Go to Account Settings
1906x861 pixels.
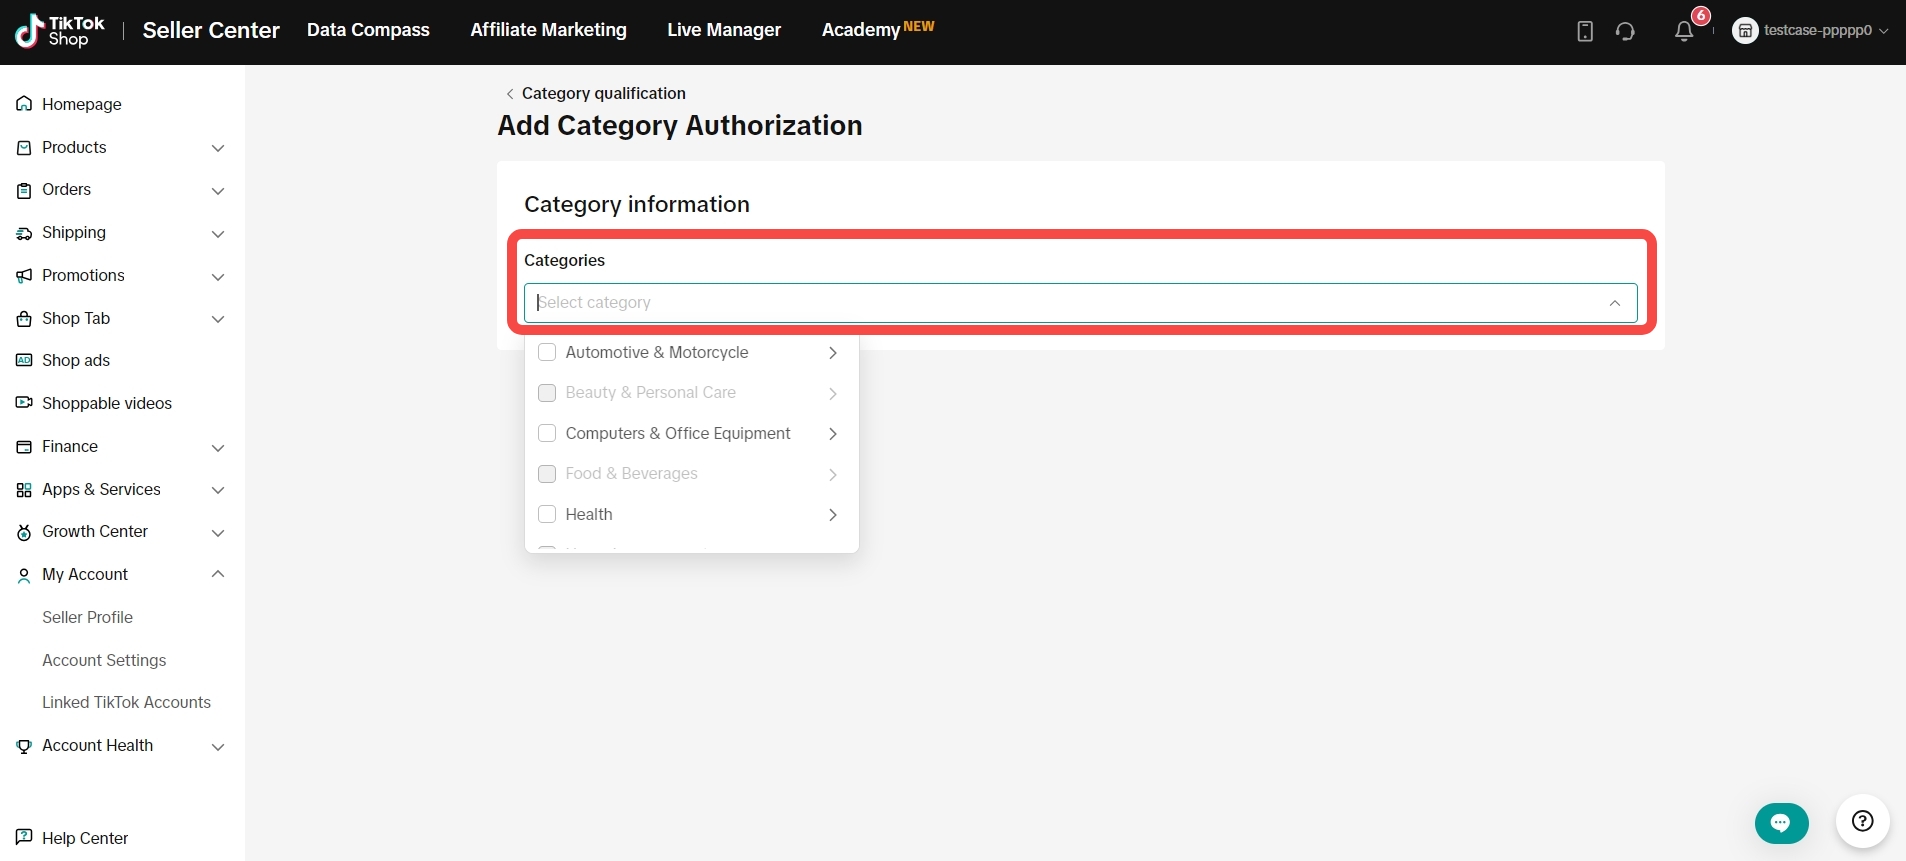[x=104, y=660]
